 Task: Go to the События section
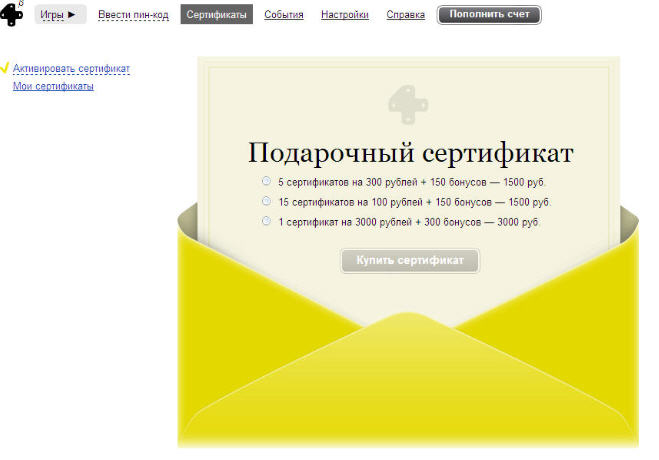click(x=284, y=15)
